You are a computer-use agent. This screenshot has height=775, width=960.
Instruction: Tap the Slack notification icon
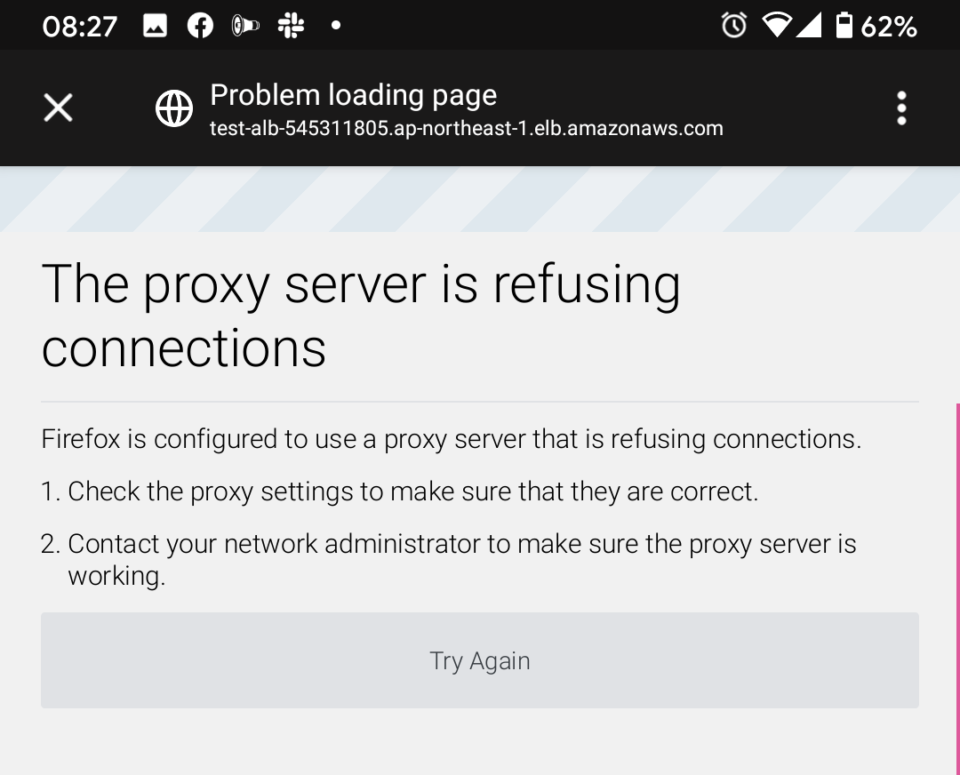(291, 26)
